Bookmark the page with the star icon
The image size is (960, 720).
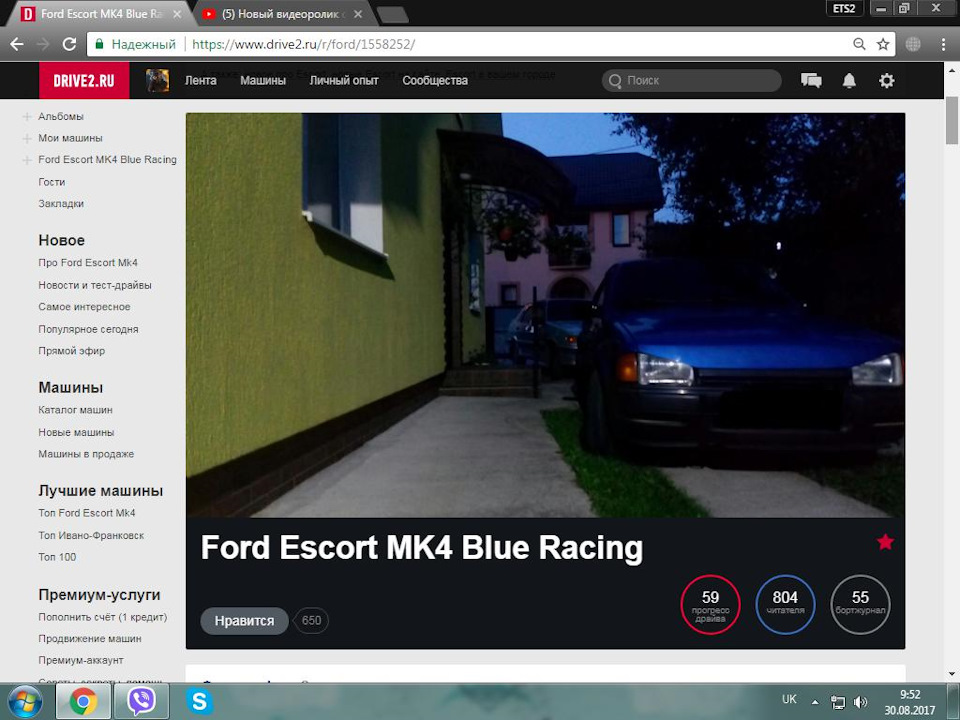tap(883, 44)
